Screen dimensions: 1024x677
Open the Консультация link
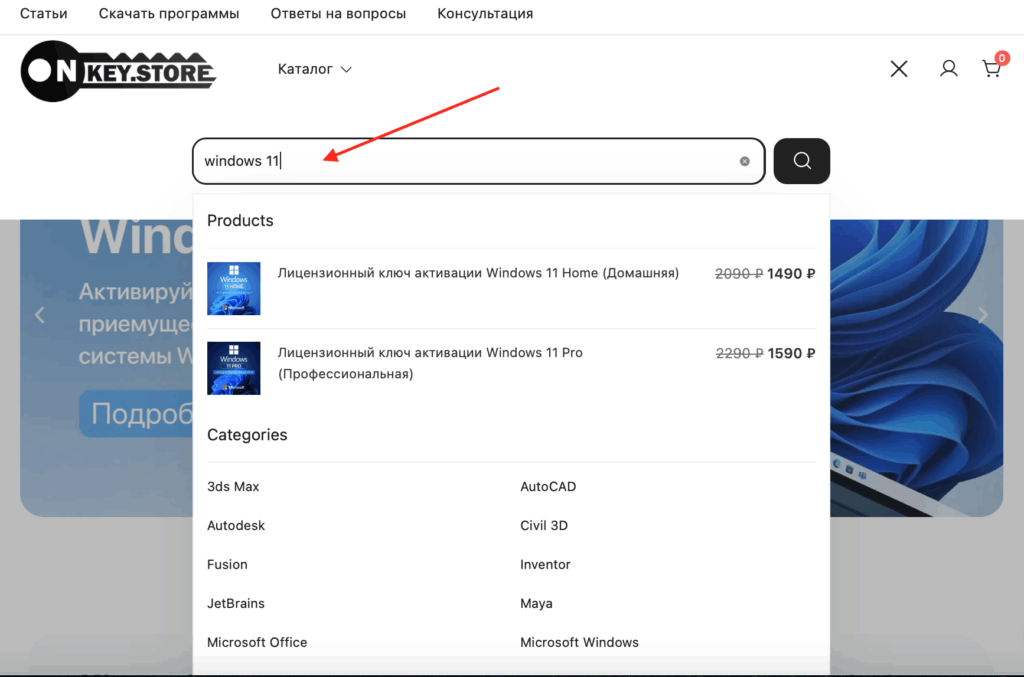(485, 14)
